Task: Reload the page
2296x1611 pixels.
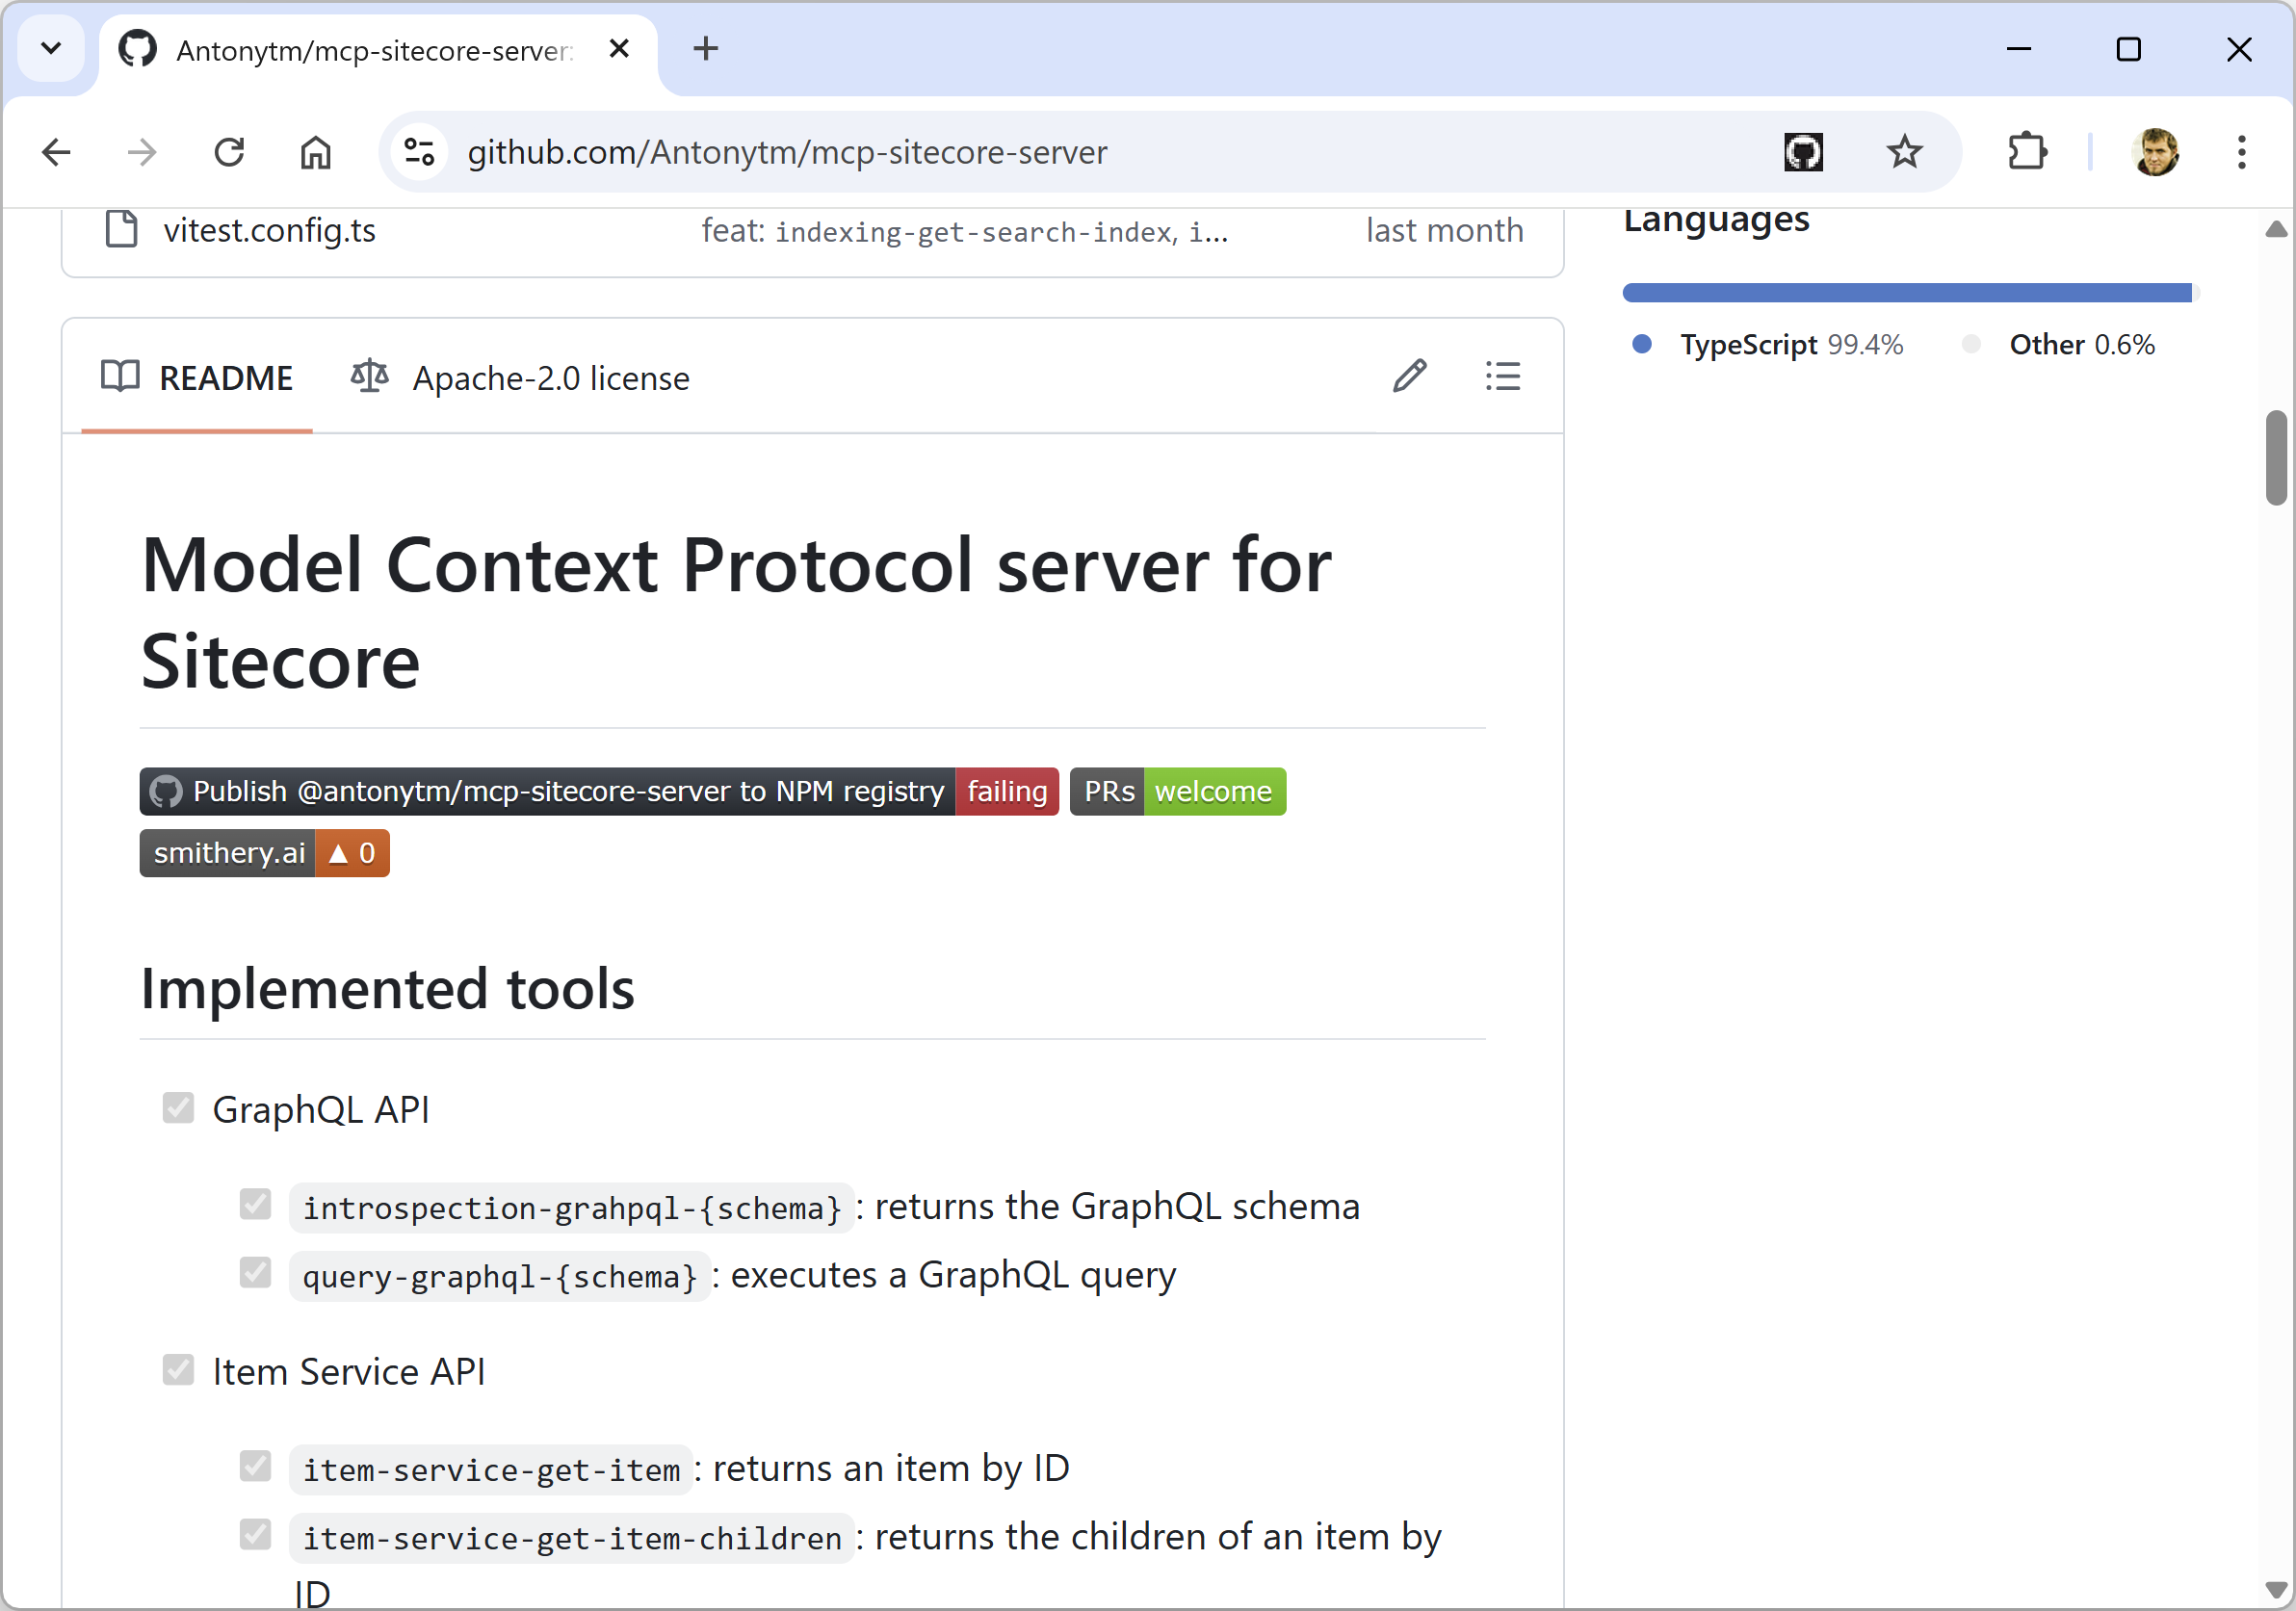Action: click(229, 151)
